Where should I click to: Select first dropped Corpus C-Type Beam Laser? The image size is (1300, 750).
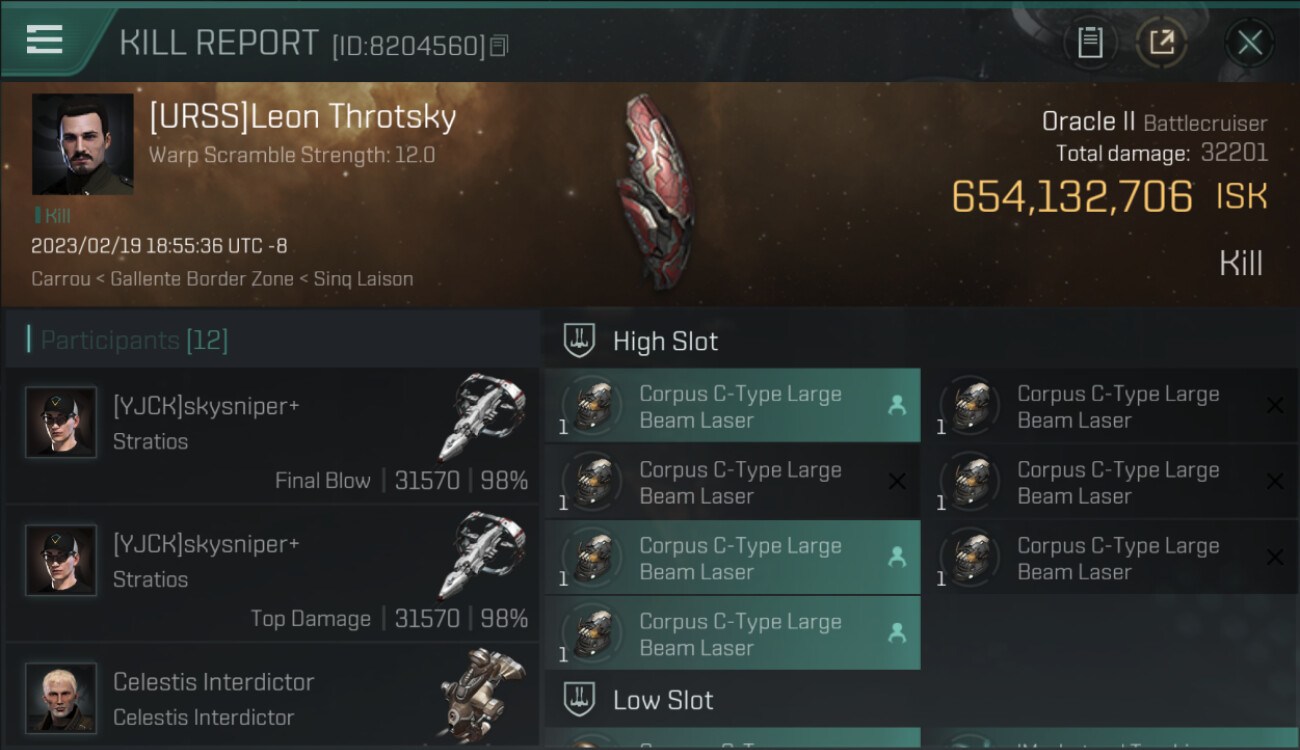(x=732, y=406)
